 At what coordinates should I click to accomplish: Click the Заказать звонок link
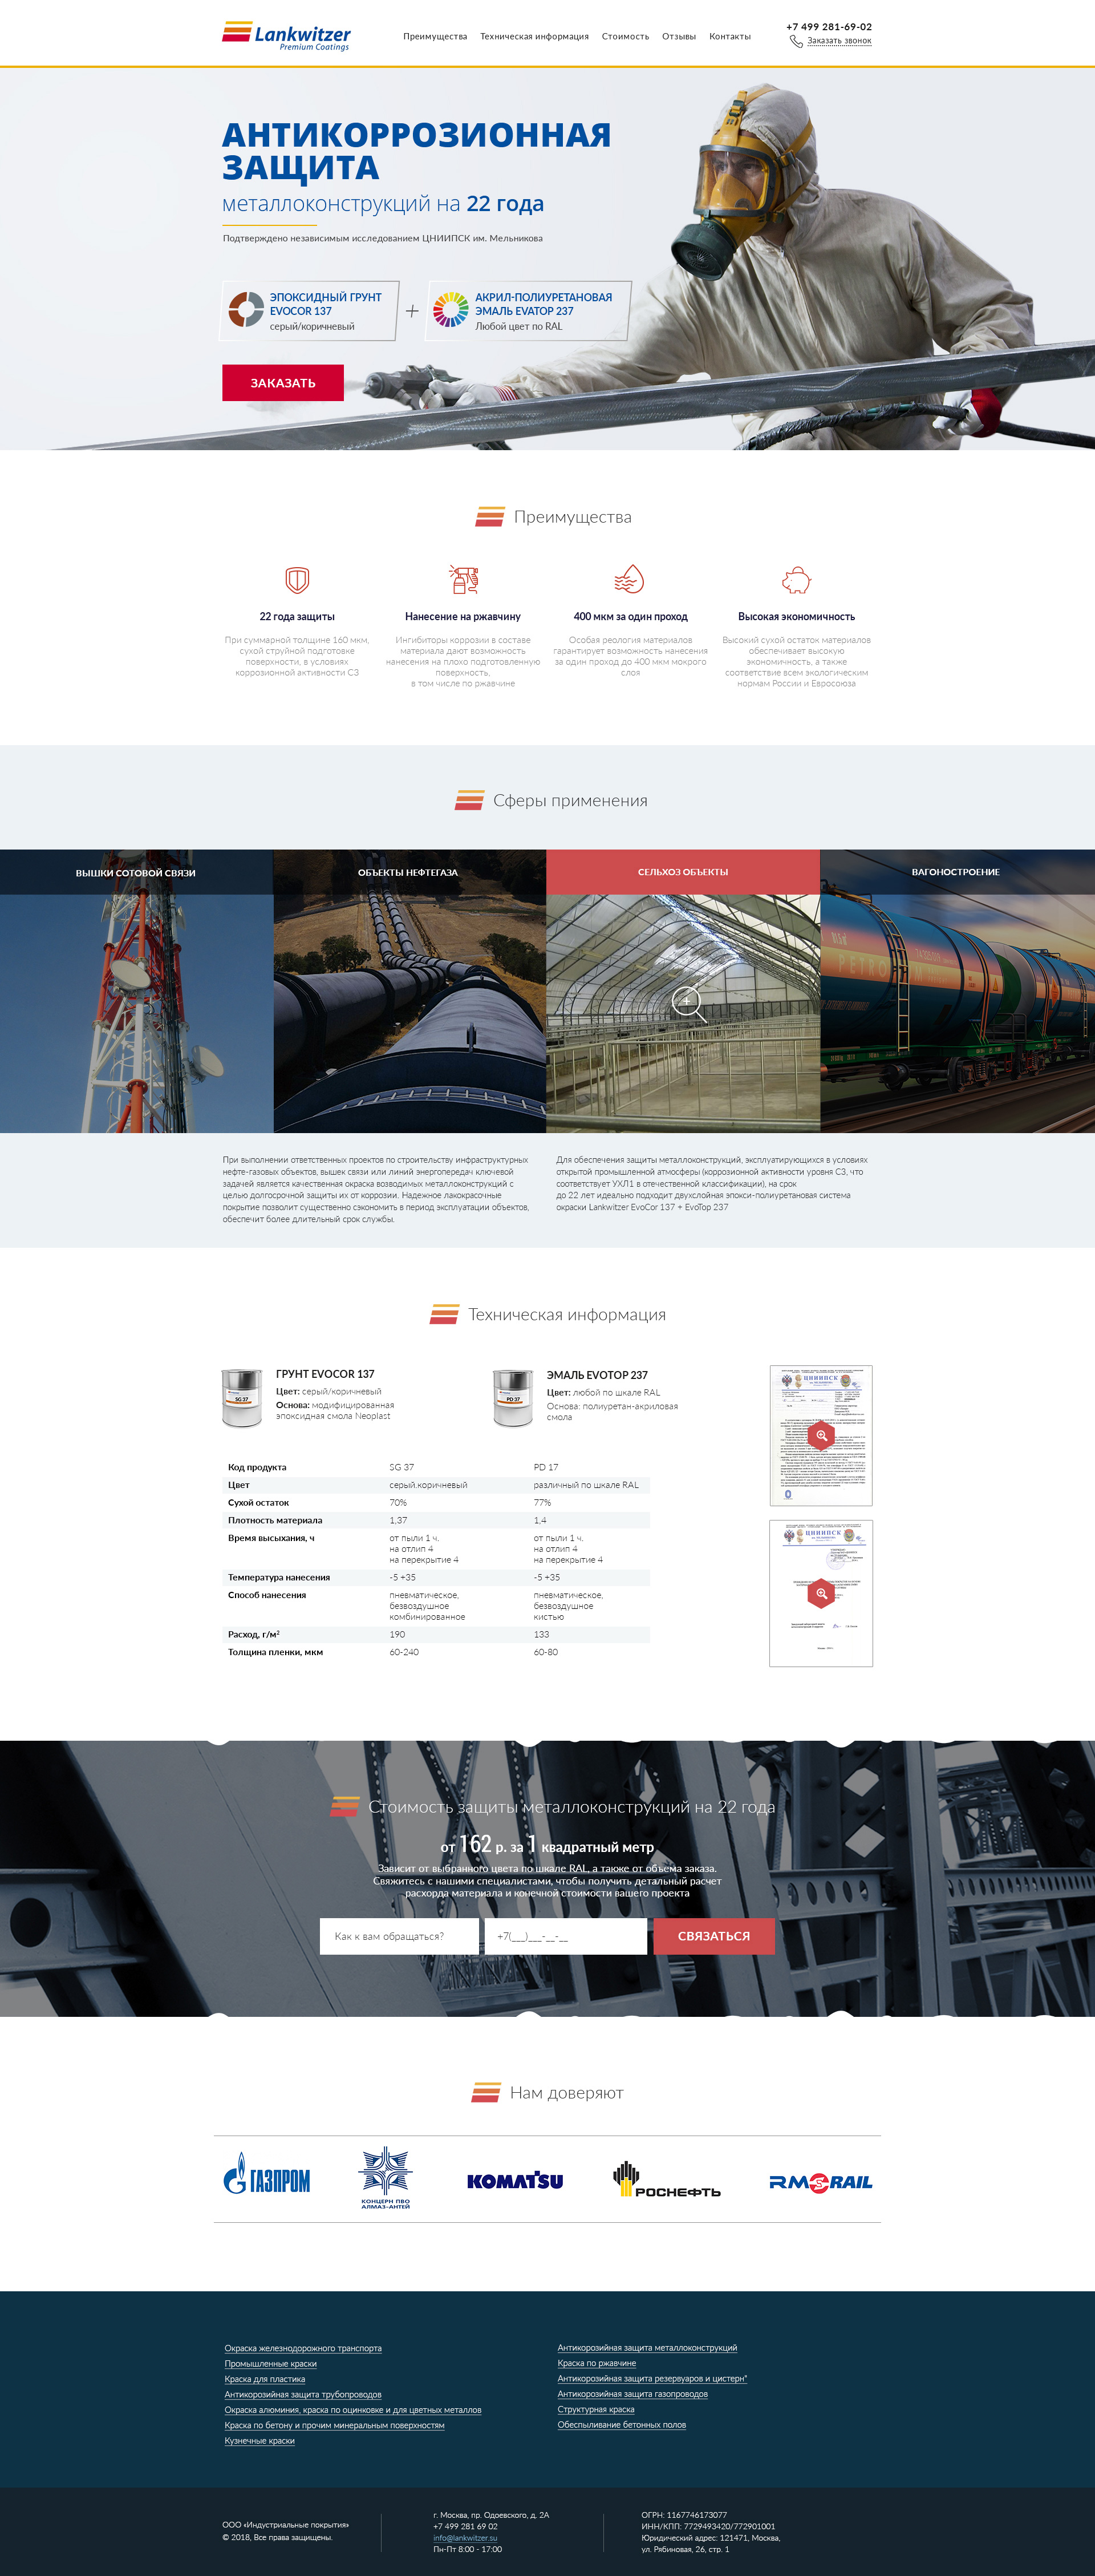pos(839,41)
